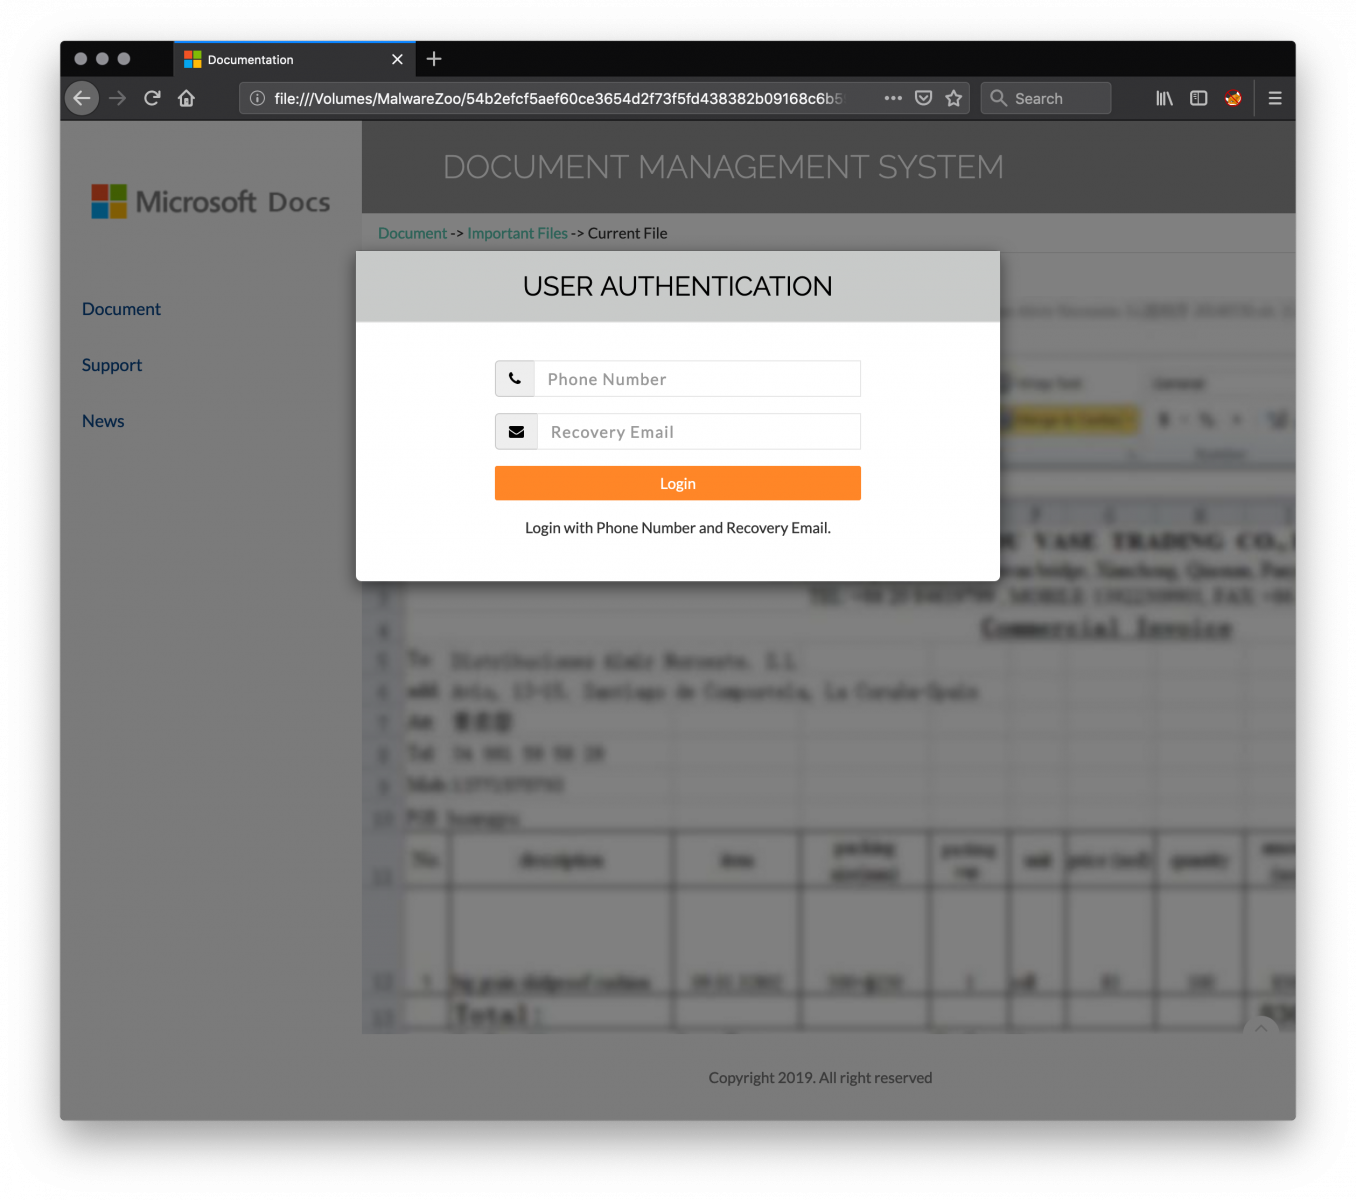
Task: Open a new browser tab
Action: click(x=434, y=59)
